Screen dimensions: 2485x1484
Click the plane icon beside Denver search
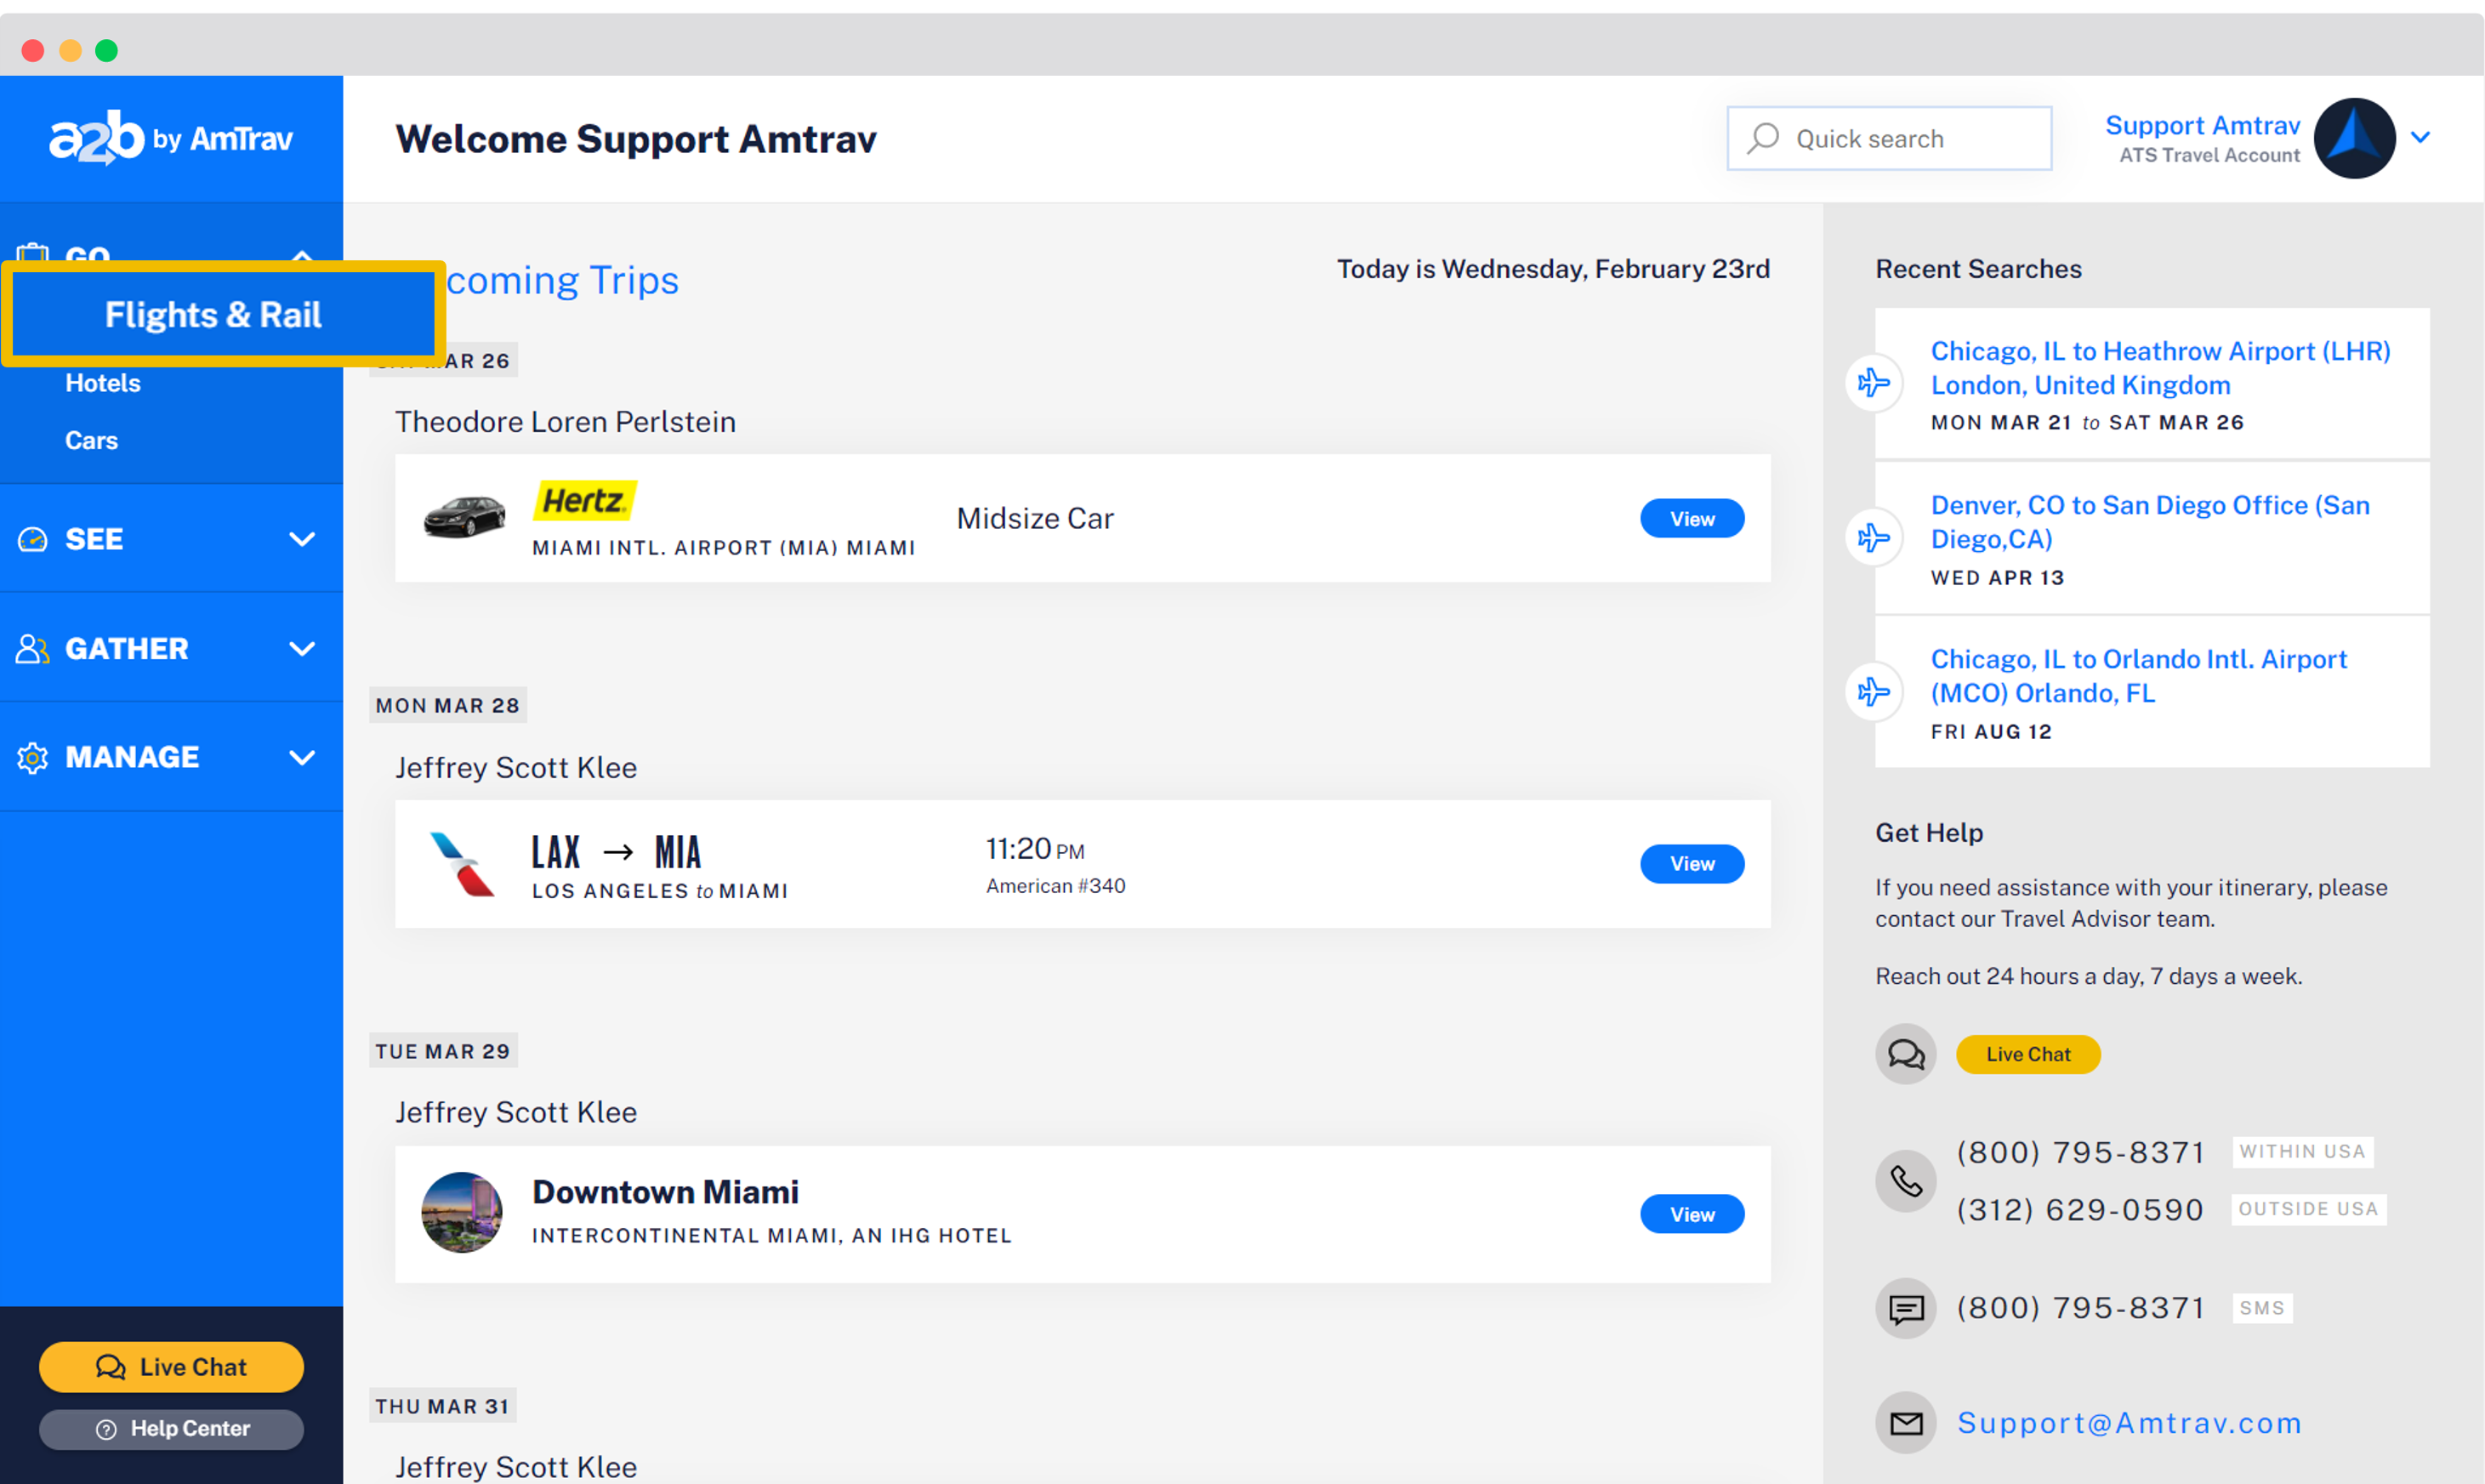click(1873, 538)
